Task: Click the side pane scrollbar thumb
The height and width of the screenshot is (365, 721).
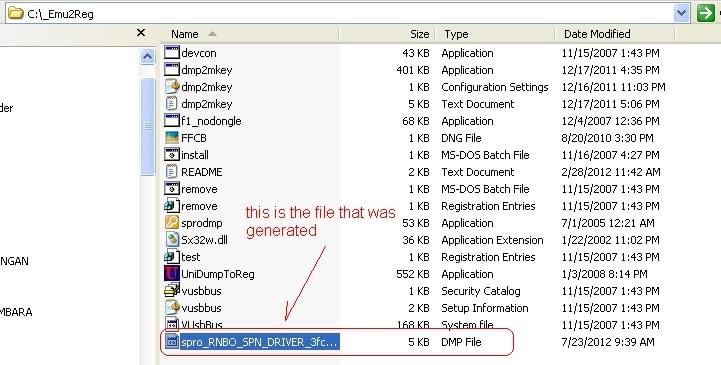Action: pyautogui.click(x=147, y=126)
